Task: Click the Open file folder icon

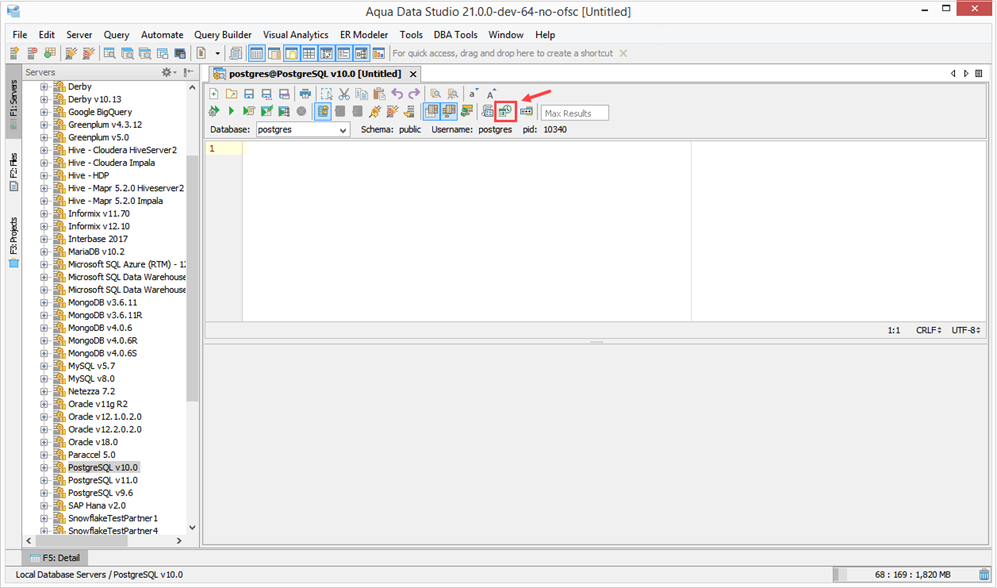Action: [x=231, y=94]
